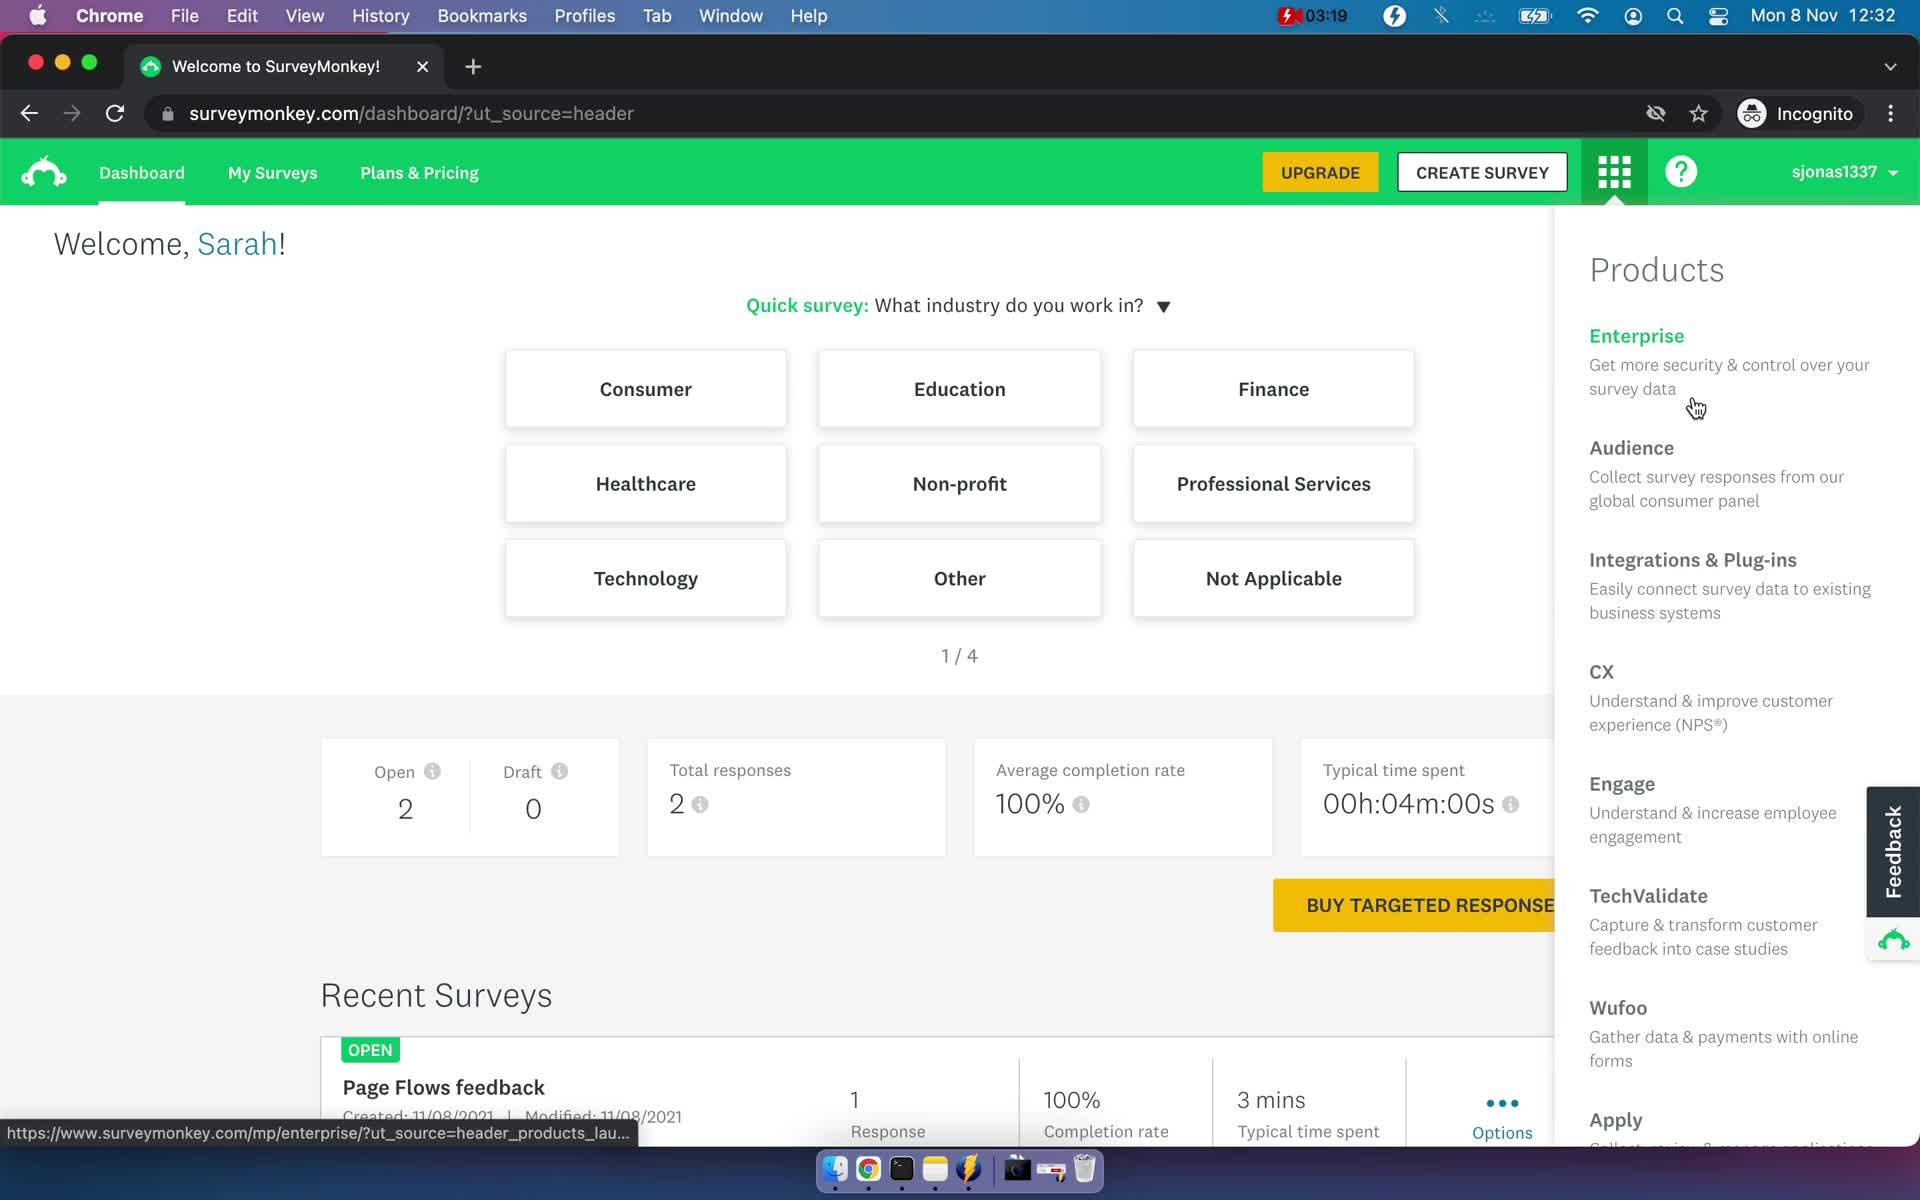
Task: Open the Feedback side tab
Action: (x=1893, y=851)
